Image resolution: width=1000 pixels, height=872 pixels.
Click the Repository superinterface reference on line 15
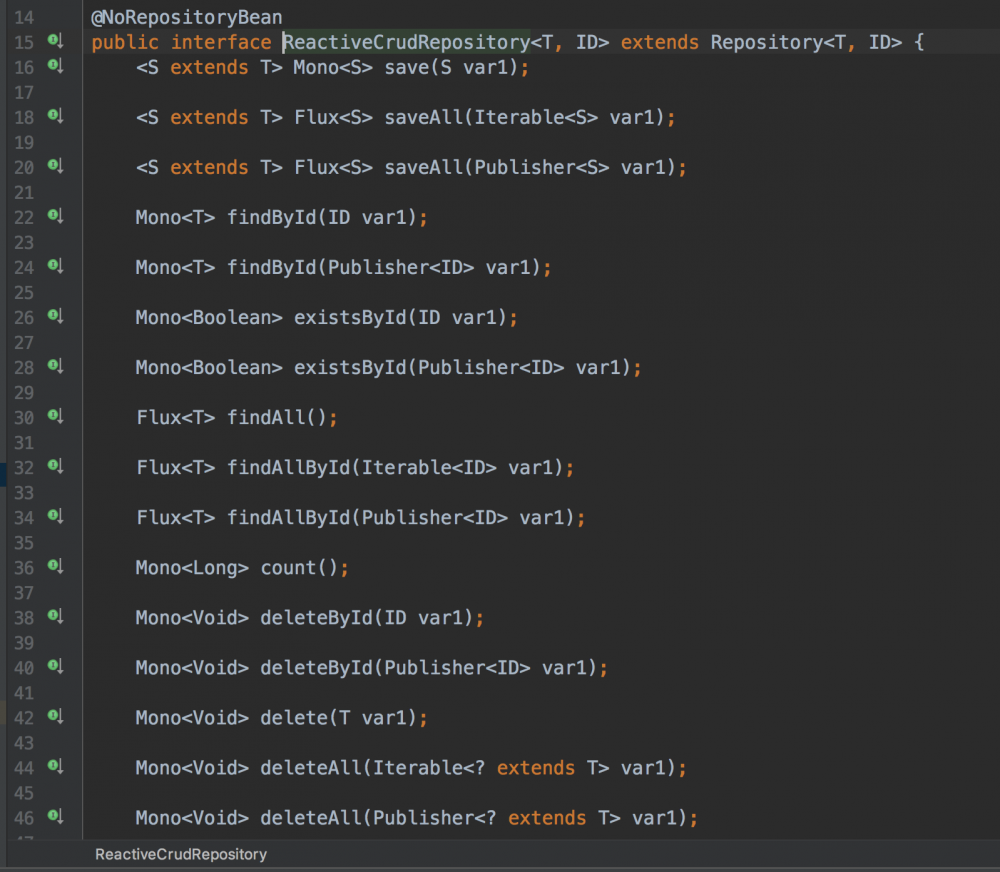tap(764, 42)
